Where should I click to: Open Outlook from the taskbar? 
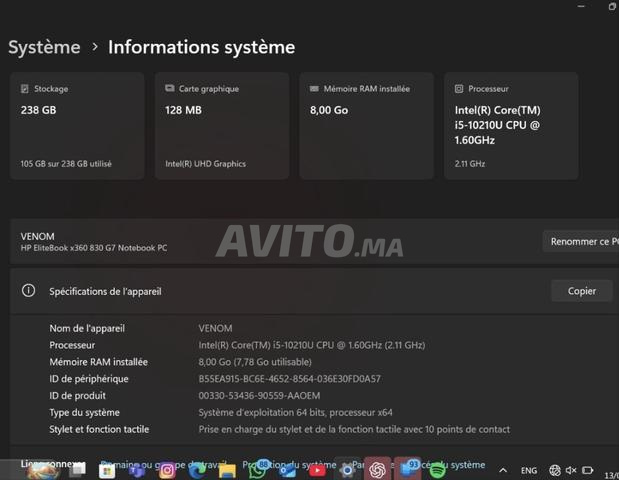pyautogui.click(x=287, y=471)
